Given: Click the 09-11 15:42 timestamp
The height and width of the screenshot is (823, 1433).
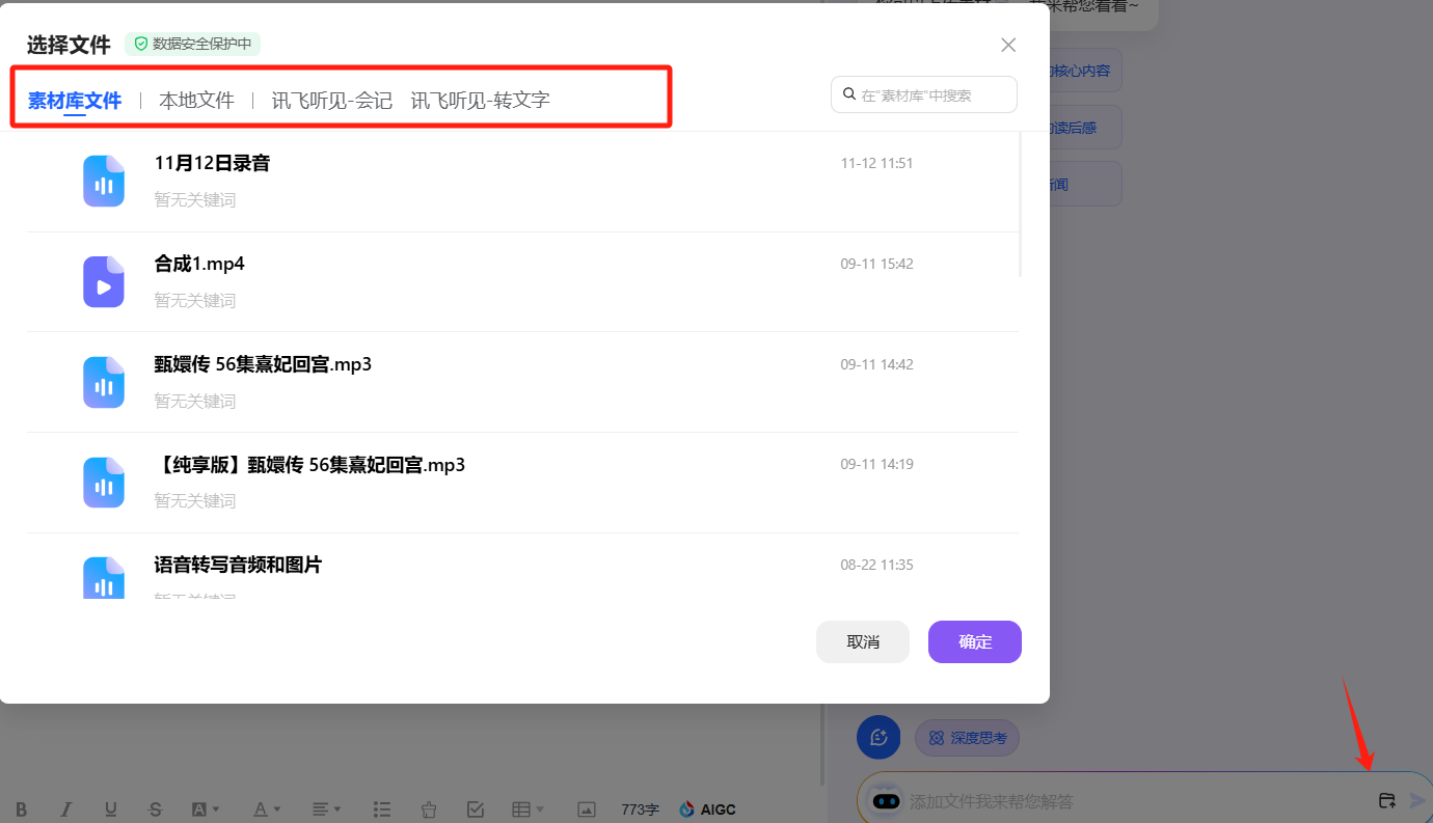Looking at the screenshot, I should pos(877,264).
